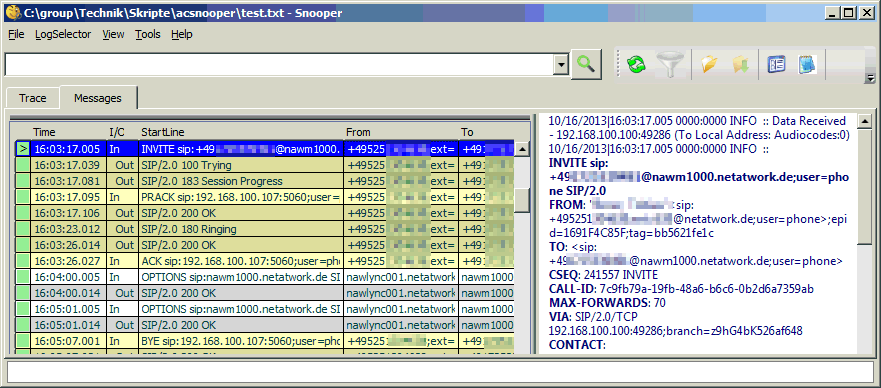Viewport: 881px width, 388px height.
Task: Select the 16:03:17.106 200 OK row
Action: coord(264,213)
